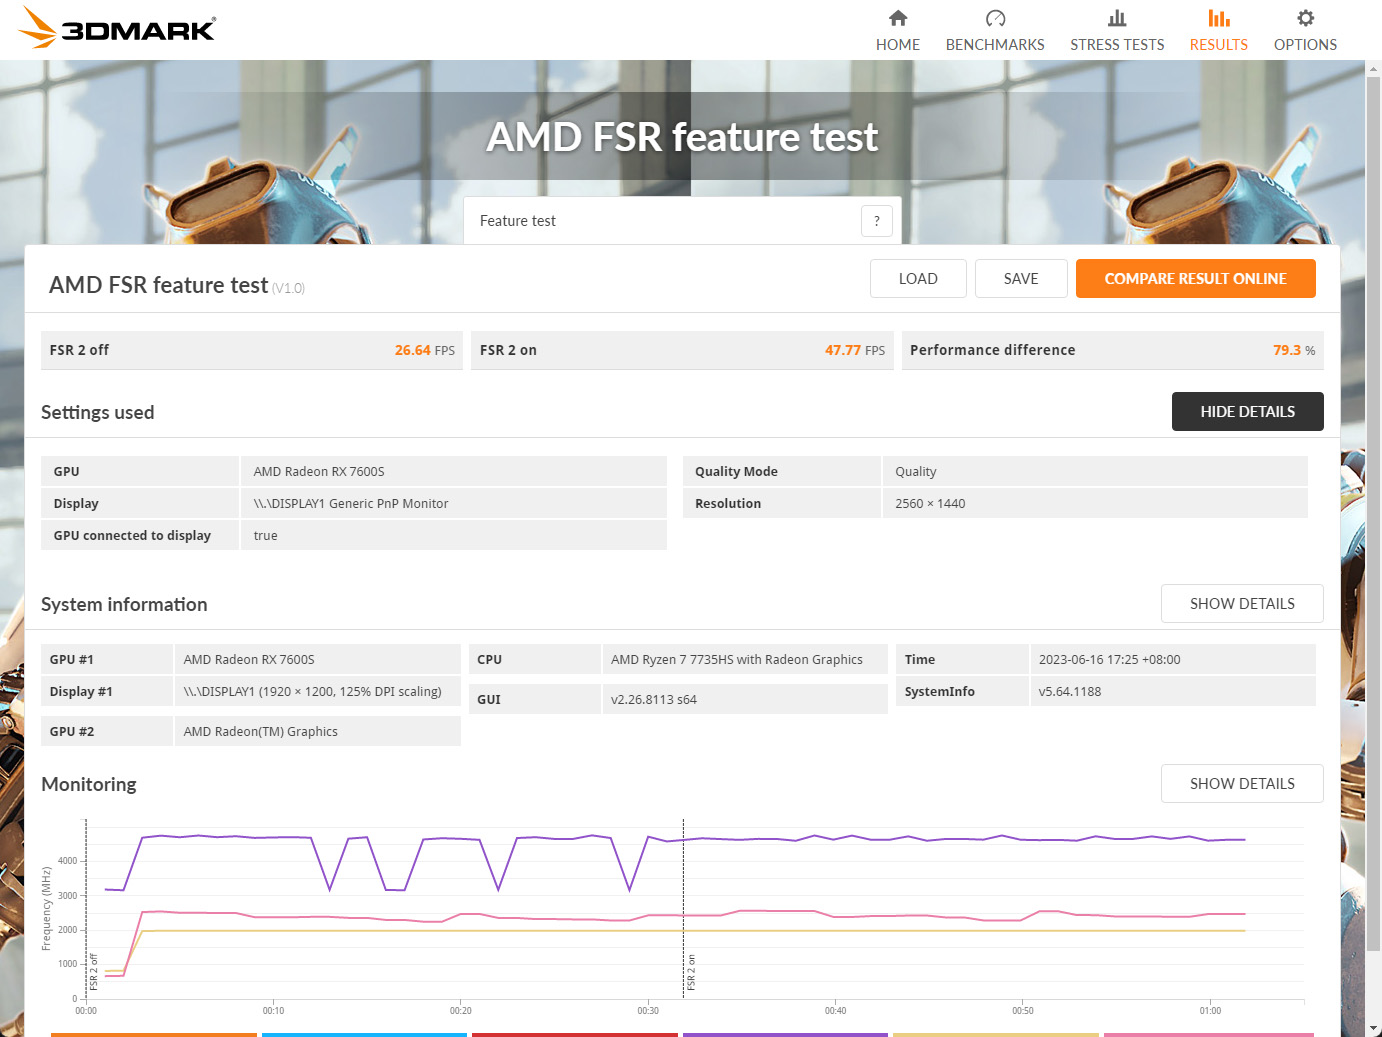Click COMPARE RESULT ONLINE
Viewport: 1382px width, 1037px height.
click(1195, 279)
